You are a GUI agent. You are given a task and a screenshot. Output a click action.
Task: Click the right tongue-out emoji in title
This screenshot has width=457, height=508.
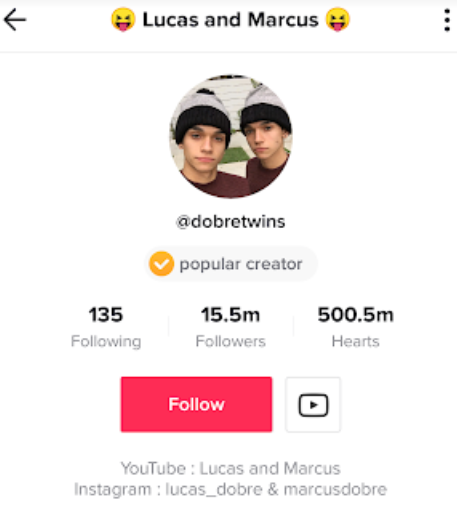tap(338, 19)
